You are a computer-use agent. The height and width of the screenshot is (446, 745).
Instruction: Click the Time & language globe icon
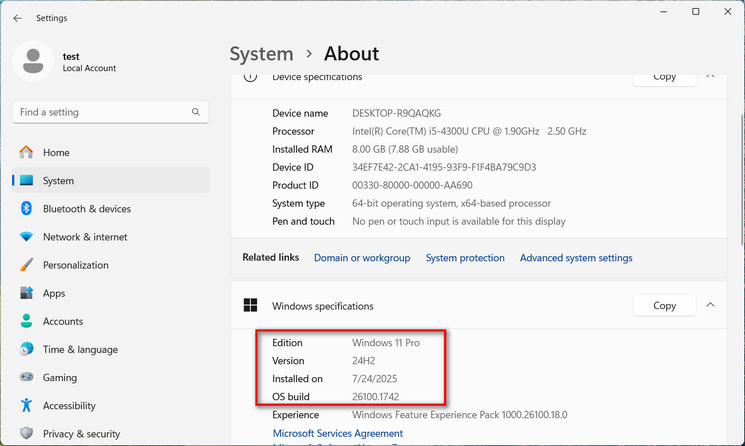coord(26,349)
